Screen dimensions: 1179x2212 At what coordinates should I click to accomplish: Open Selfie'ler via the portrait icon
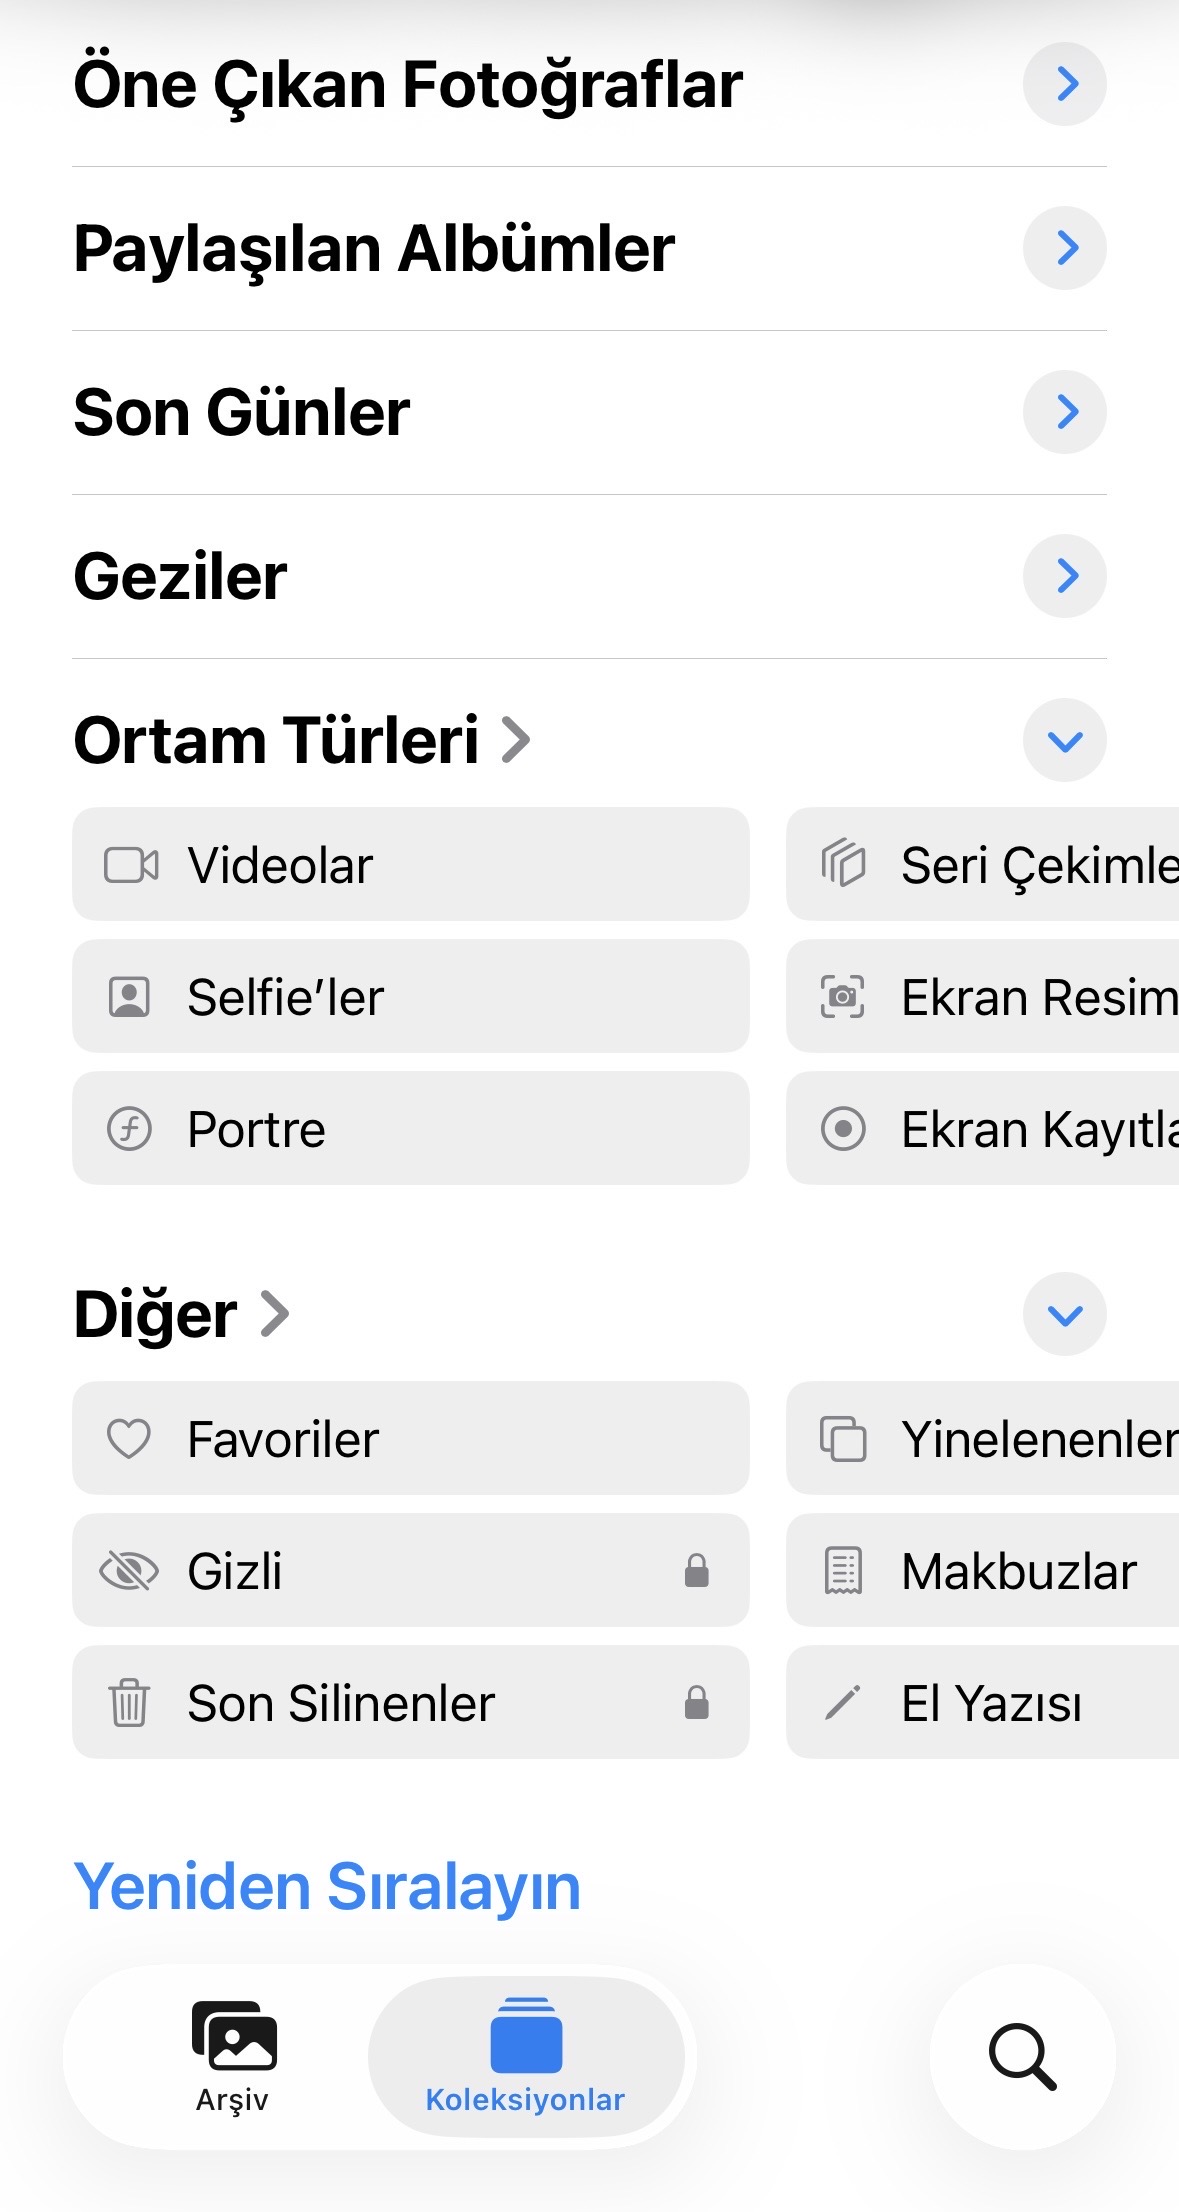pyautogui.click(x=129, y=997)
